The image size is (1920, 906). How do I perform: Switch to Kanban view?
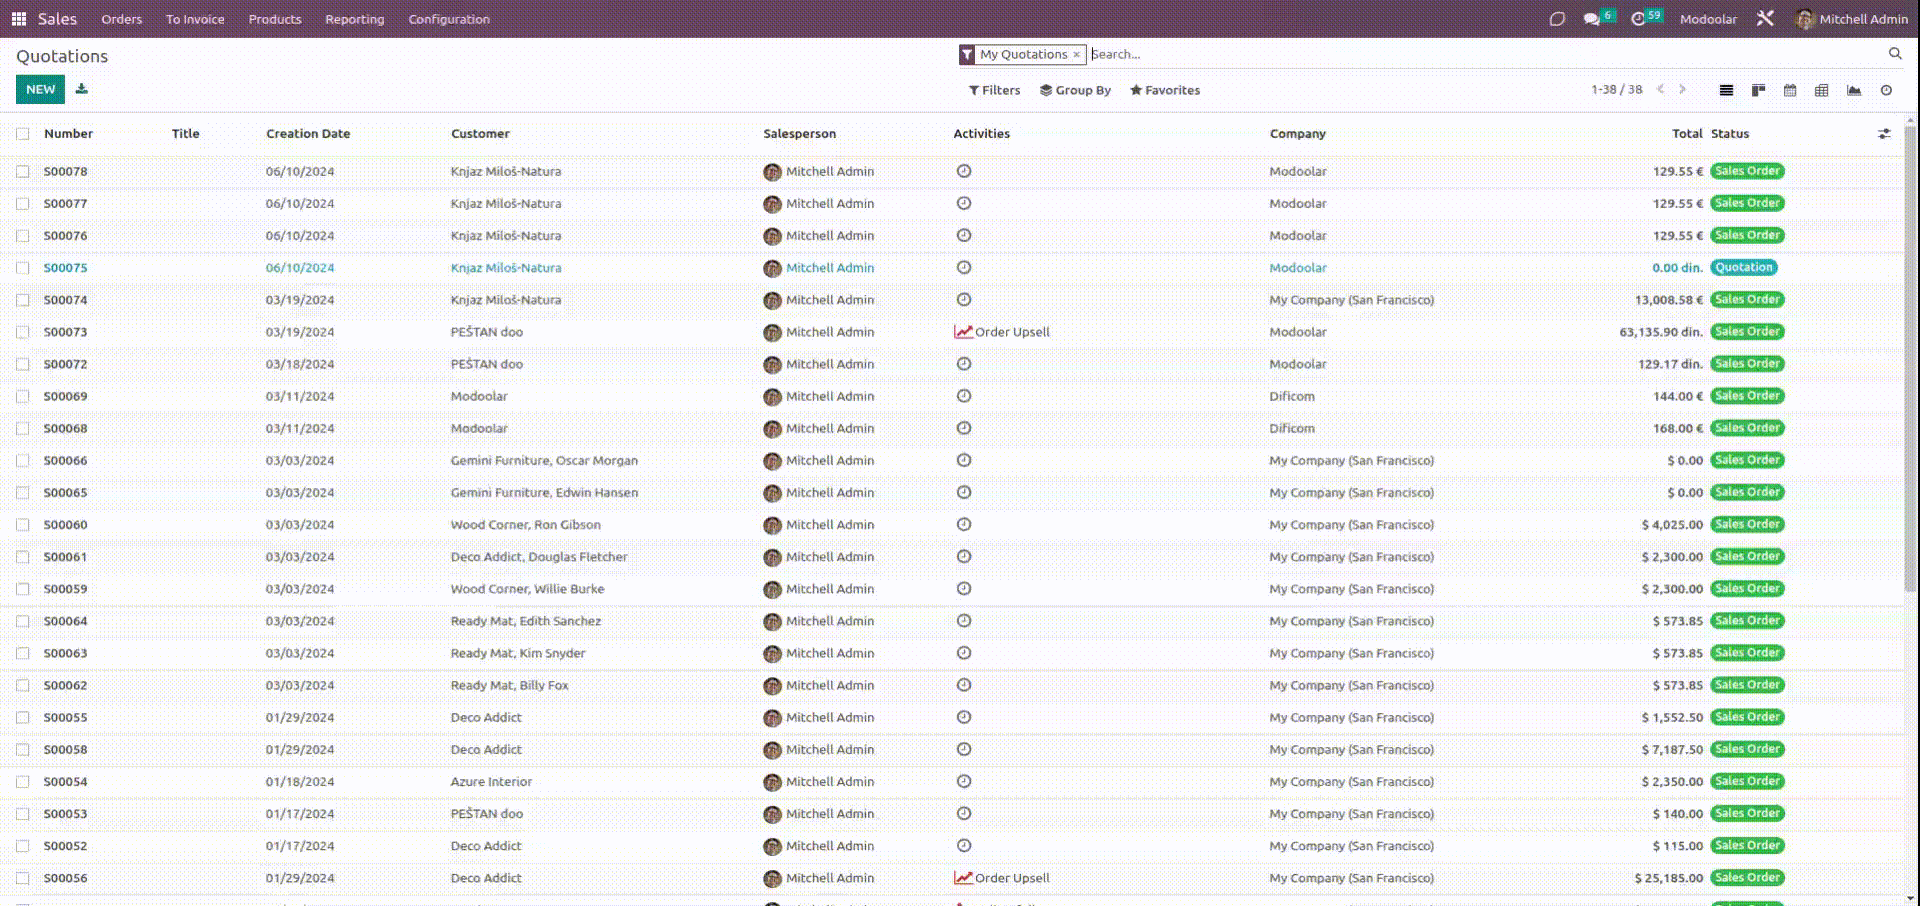pos(1758,90)
